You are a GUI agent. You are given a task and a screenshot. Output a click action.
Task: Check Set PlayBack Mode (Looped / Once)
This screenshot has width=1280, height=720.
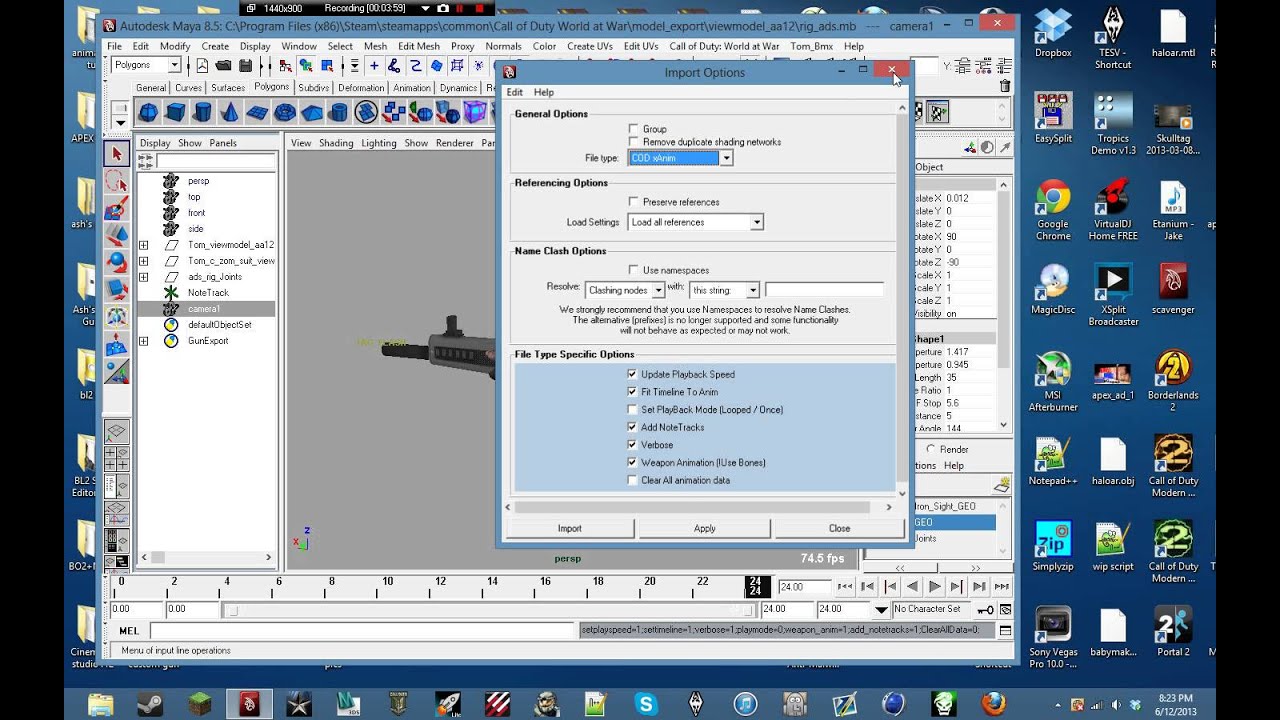pyautogui.click(x=632, y=409)
